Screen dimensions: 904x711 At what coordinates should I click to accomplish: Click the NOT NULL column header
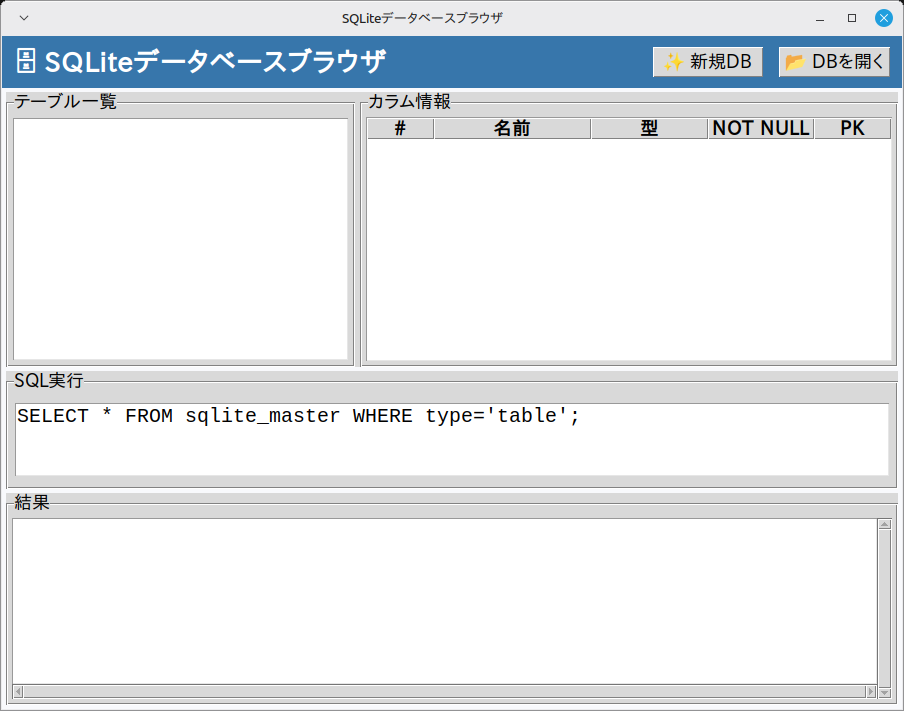pyautogui.click(x=760, y=128)
